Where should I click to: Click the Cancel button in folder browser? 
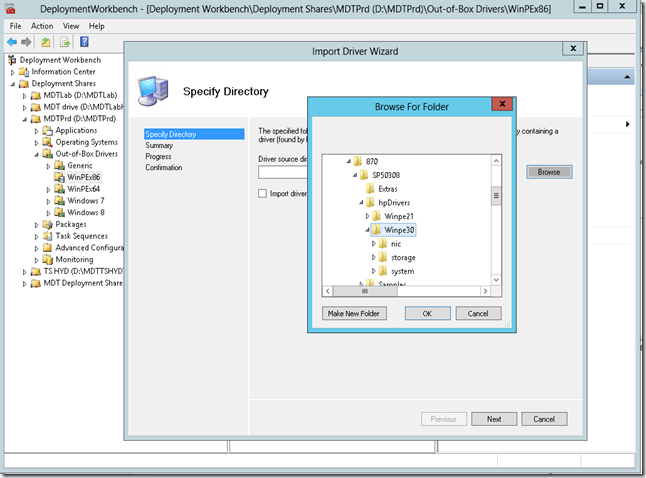point(478,313)
